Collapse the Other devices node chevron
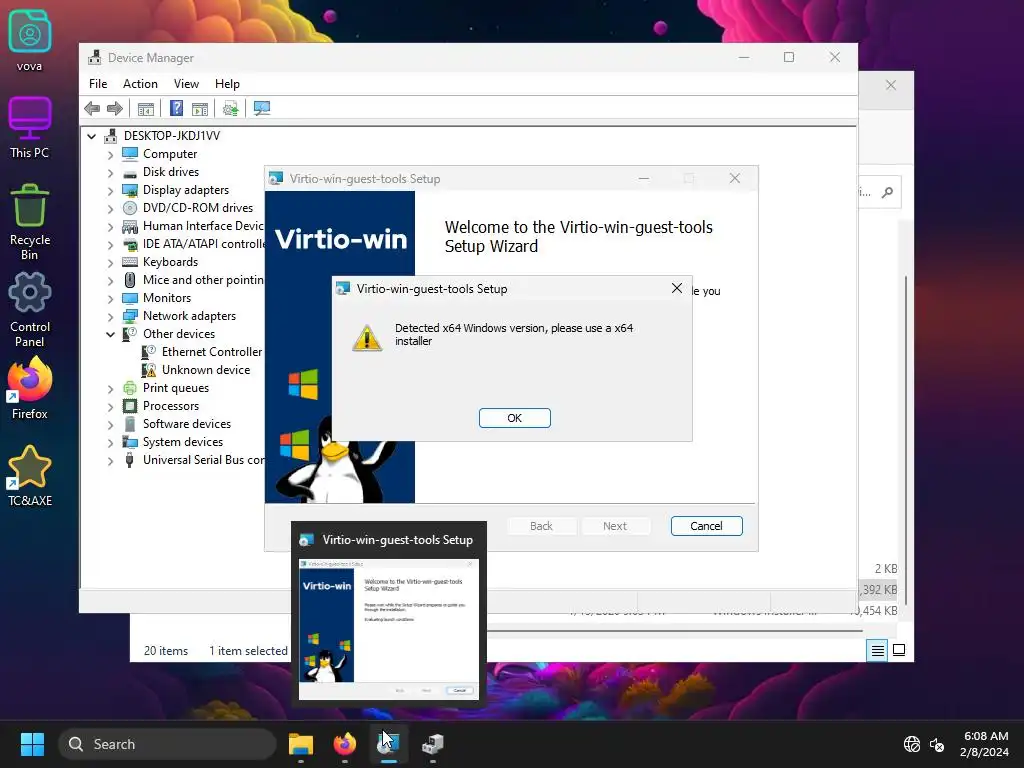Screen dimensions: 1024x768 pos(110,334)
